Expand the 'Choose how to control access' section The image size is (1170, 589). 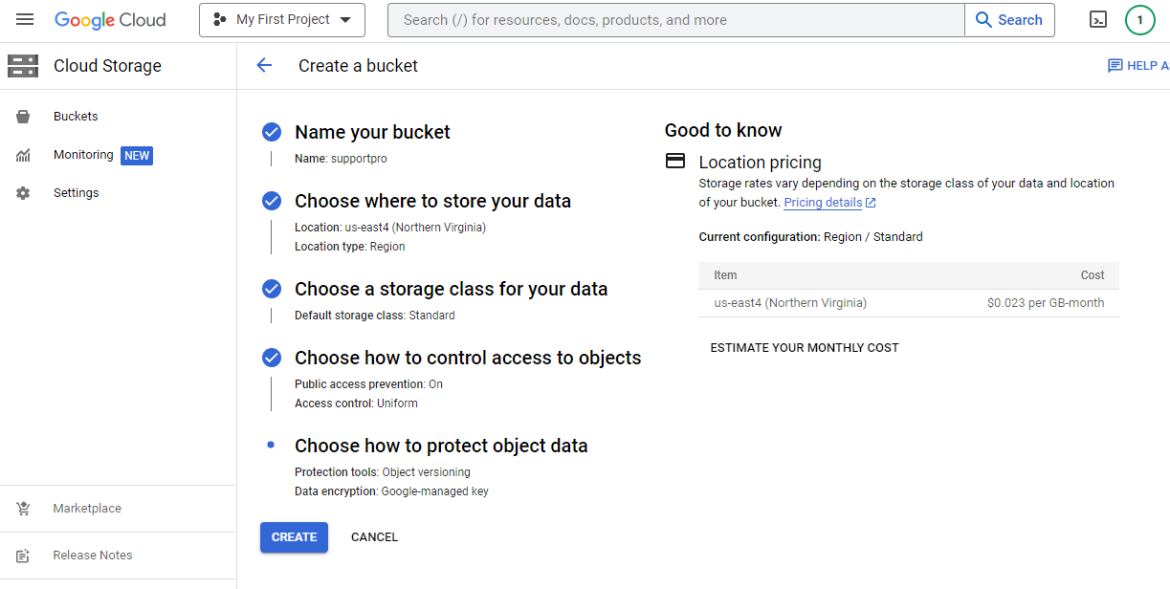pos(468,357)
